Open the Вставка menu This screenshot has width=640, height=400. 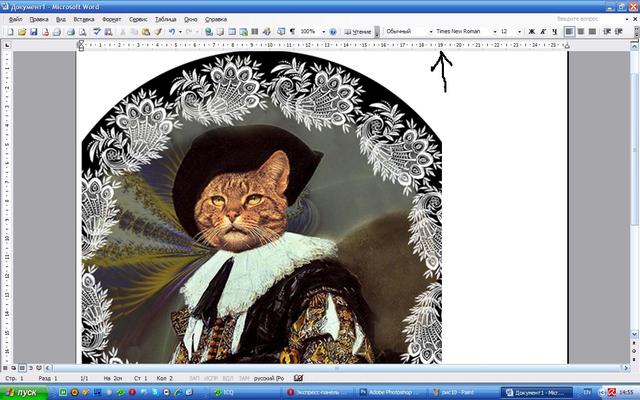(84, 19)
